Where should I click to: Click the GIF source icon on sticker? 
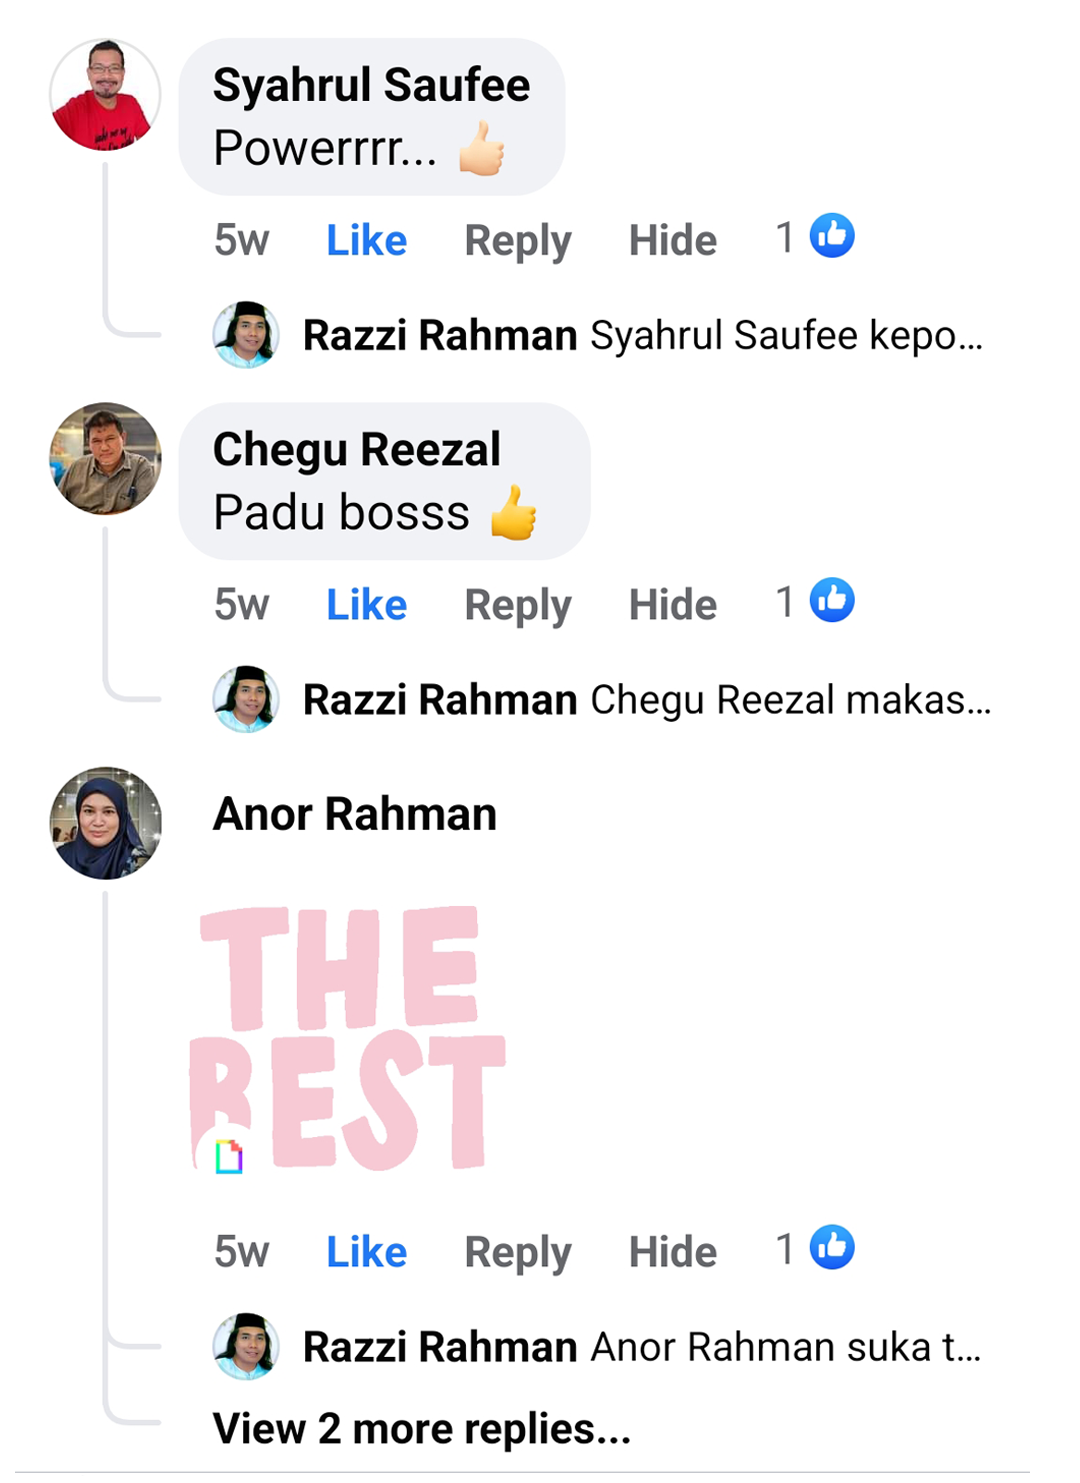(x=229, y=1157)
